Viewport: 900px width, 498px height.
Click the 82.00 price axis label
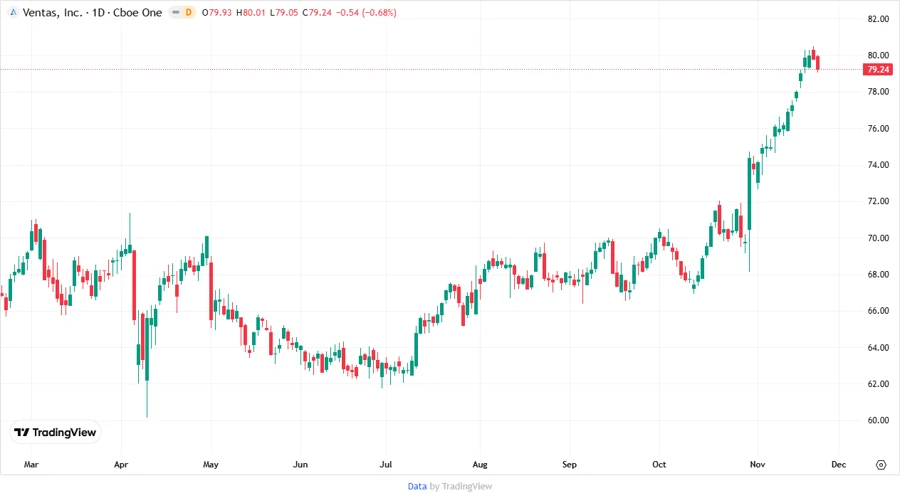[878, 19]
